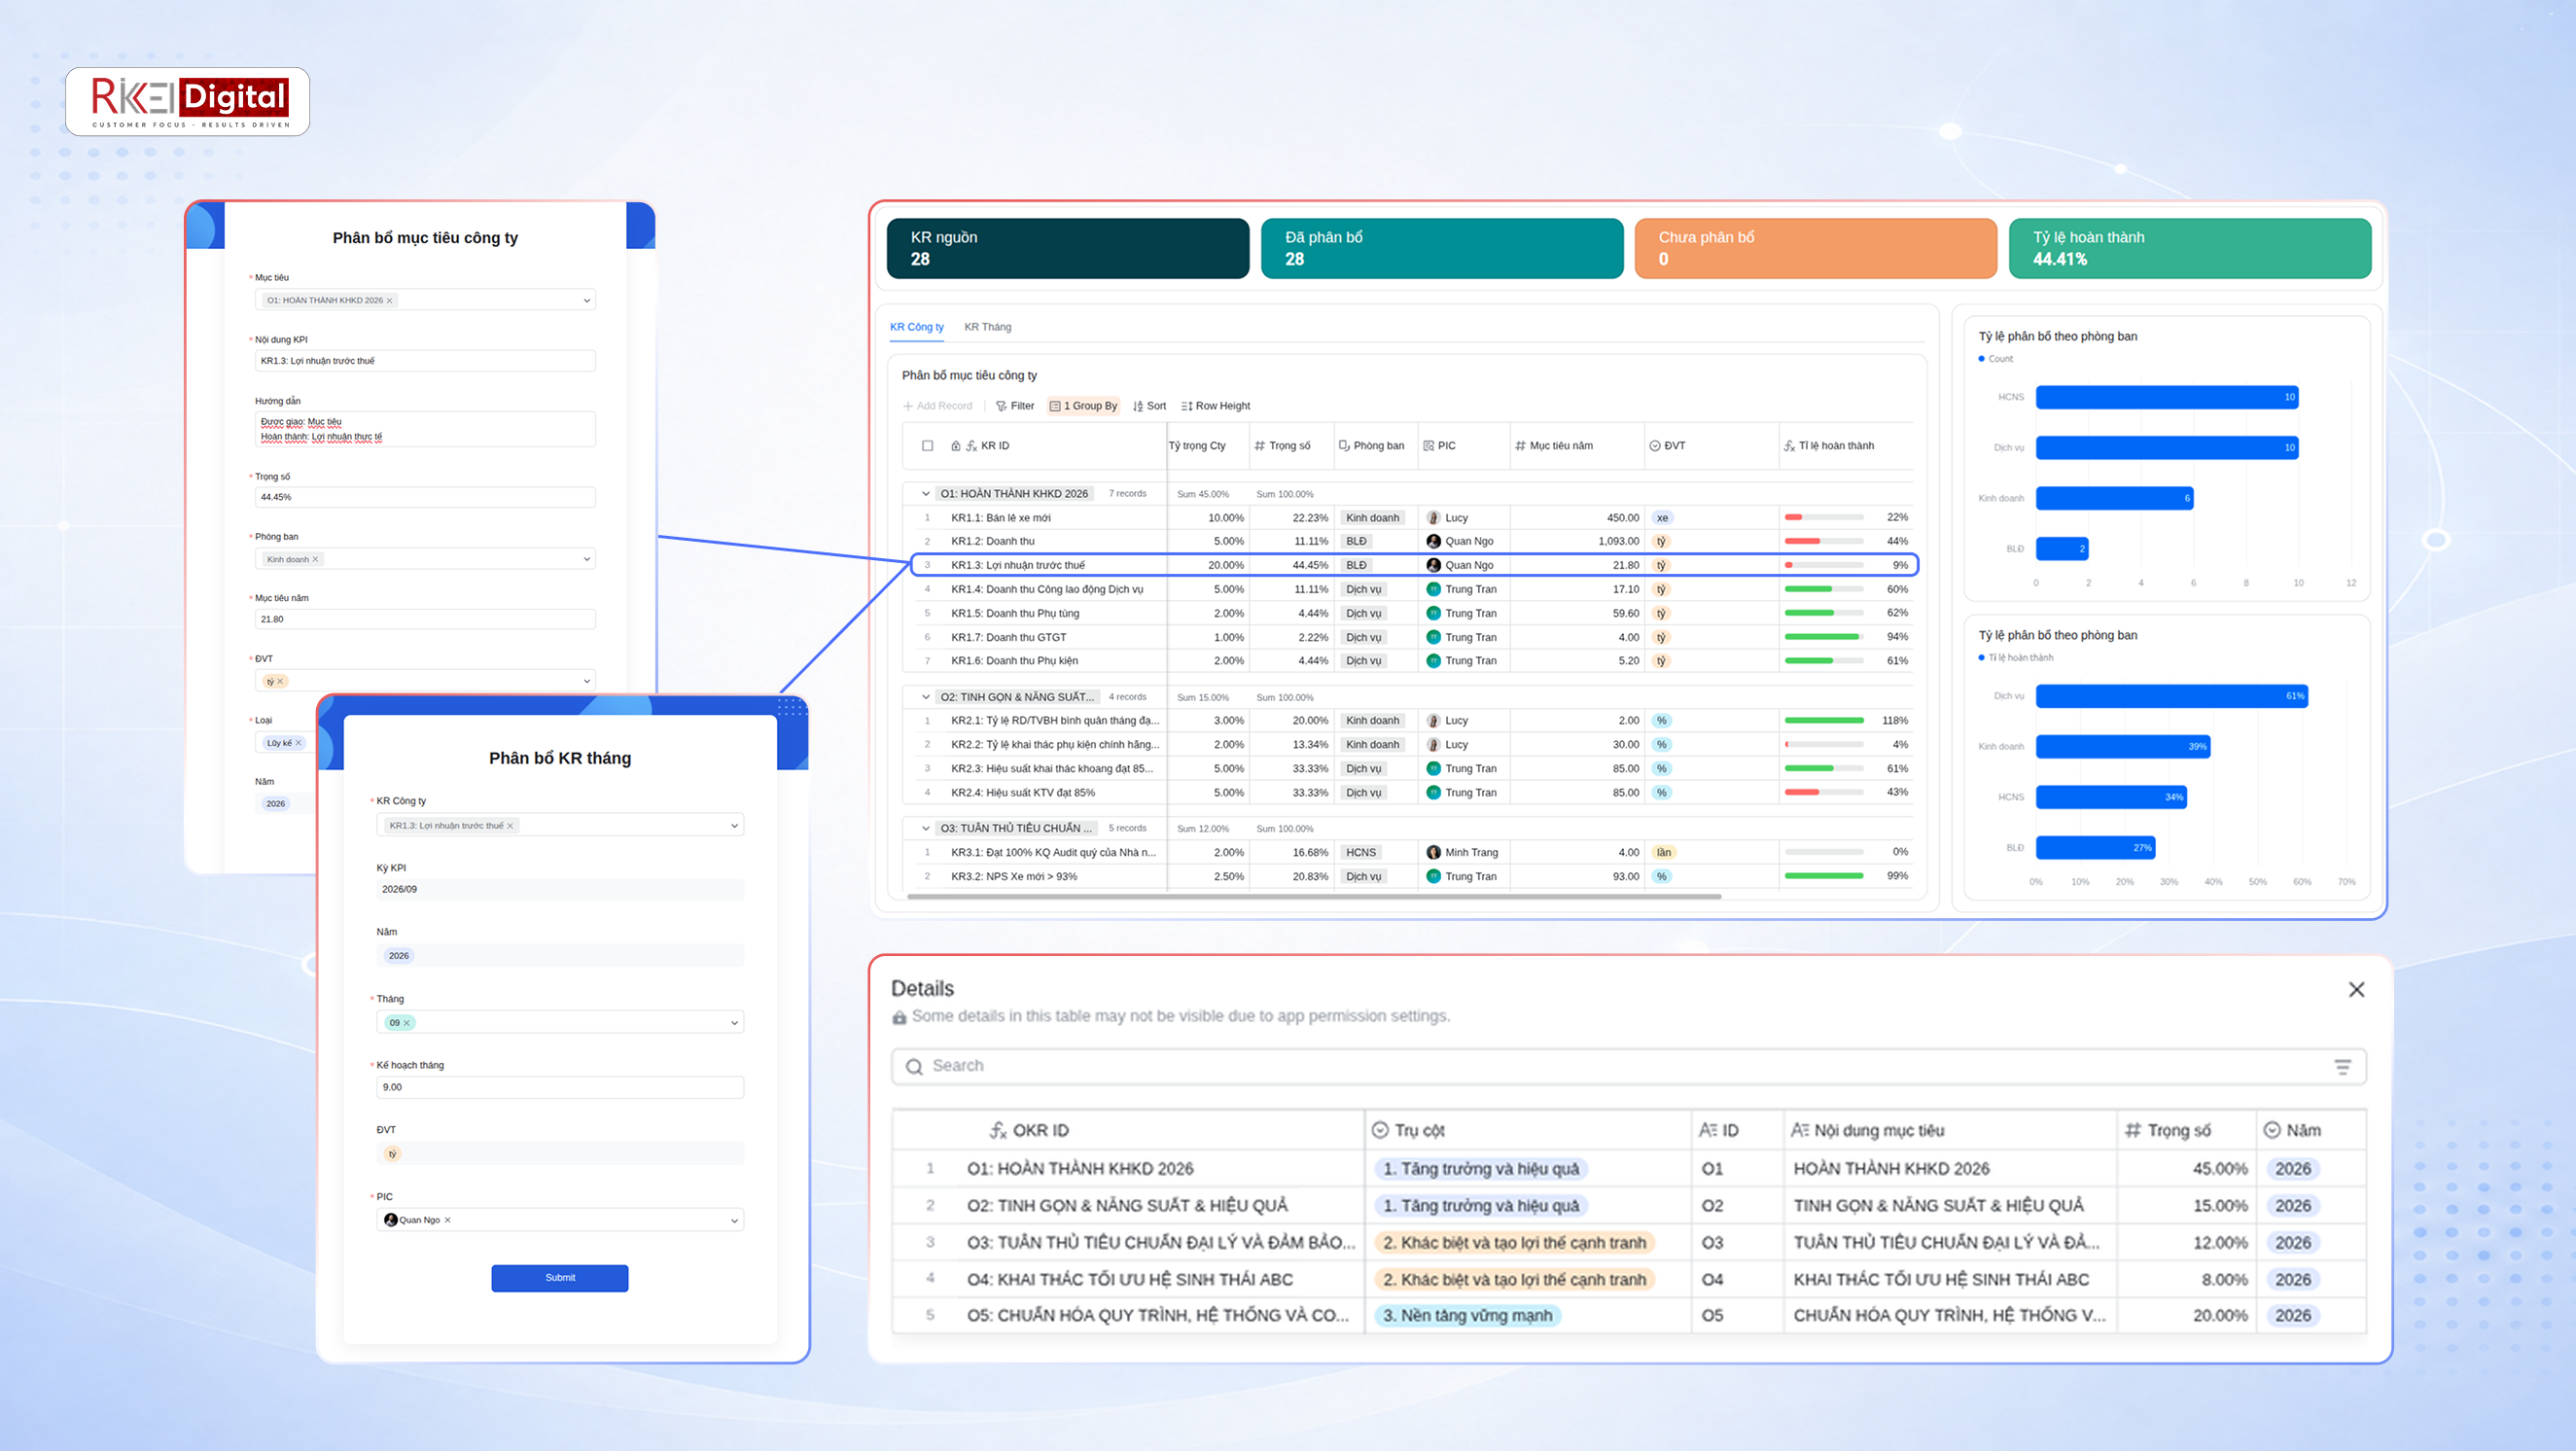Open the Phòng ban dropdown in company form

(x=425, y=559)
